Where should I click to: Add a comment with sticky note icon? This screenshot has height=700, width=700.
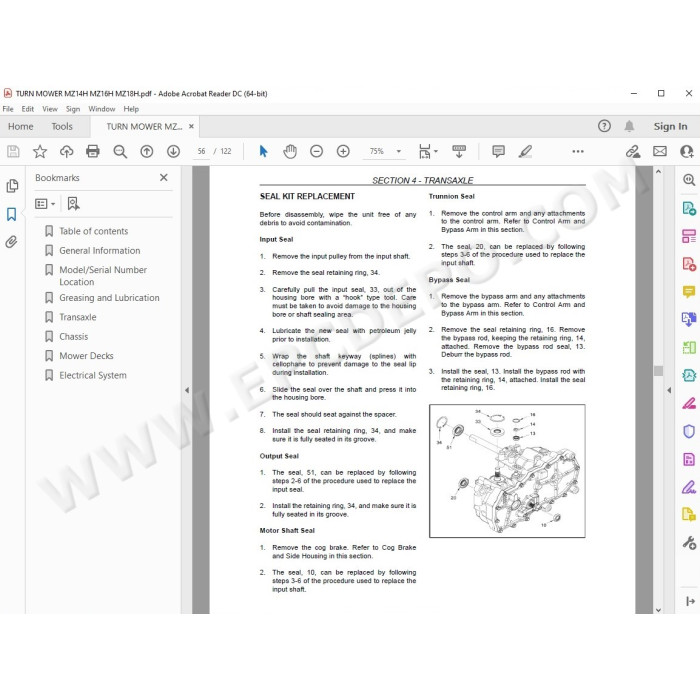(x=498, y=151)
